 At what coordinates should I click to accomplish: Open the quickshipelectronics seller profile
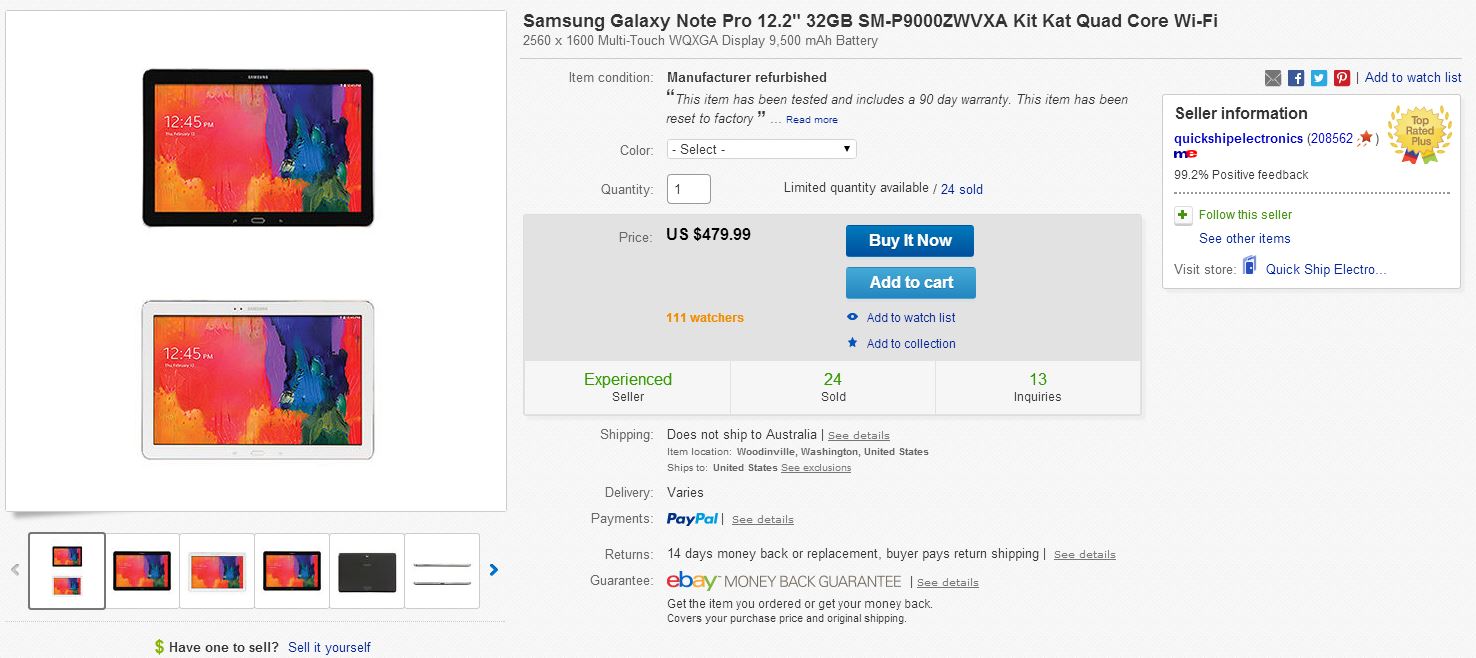1238,138
